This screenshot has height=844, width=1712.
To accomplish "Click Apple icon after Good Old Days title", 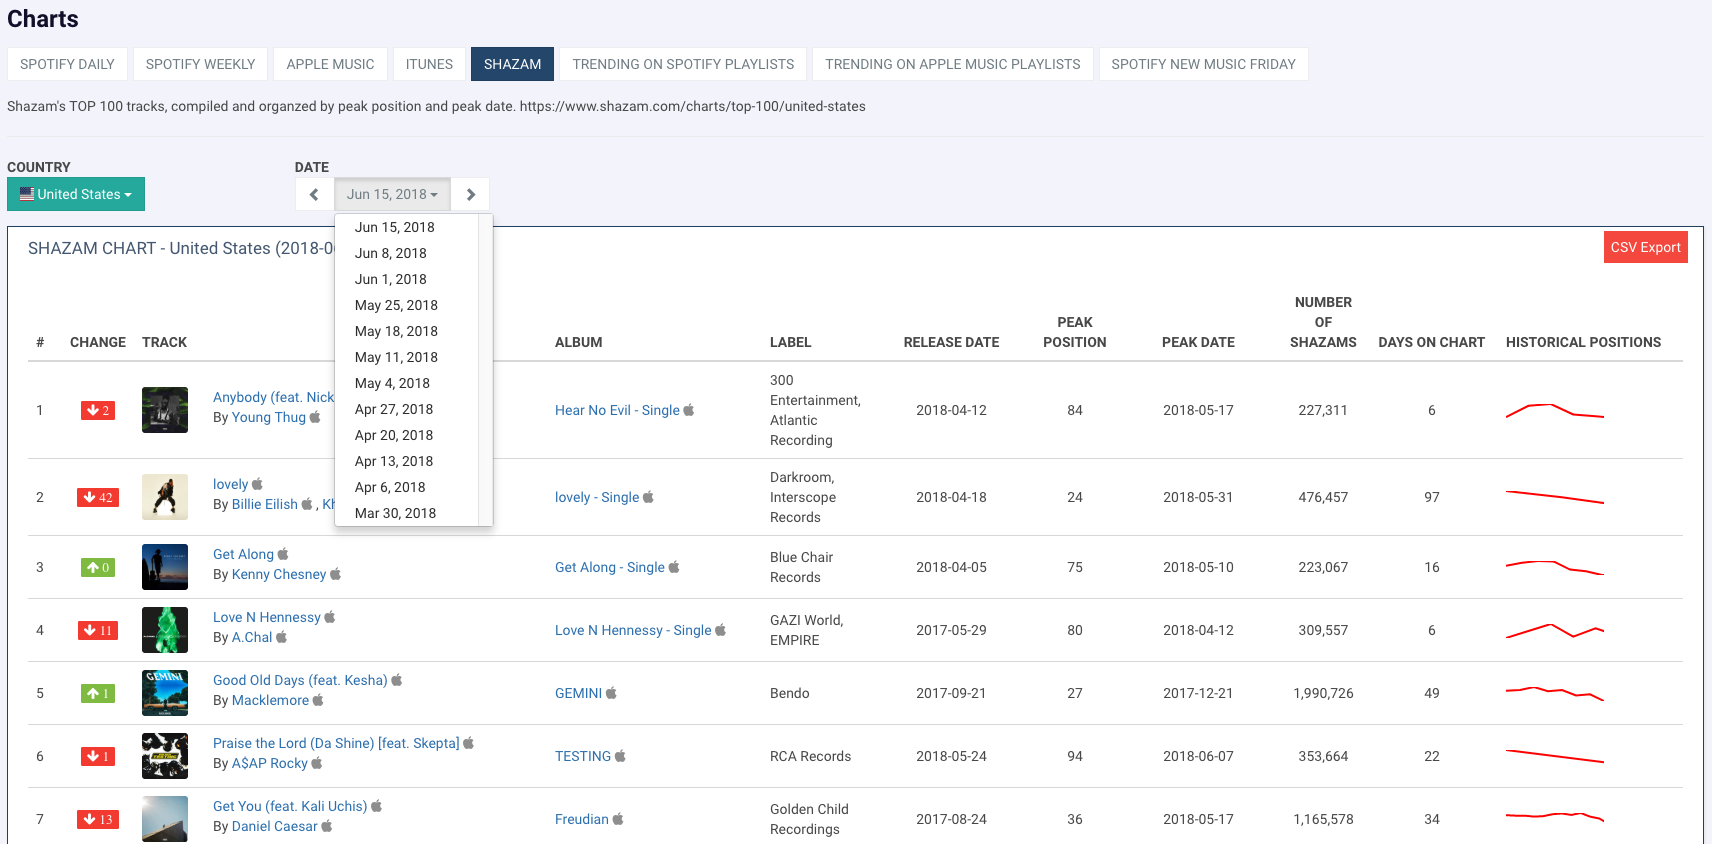I will pos(397,680).
